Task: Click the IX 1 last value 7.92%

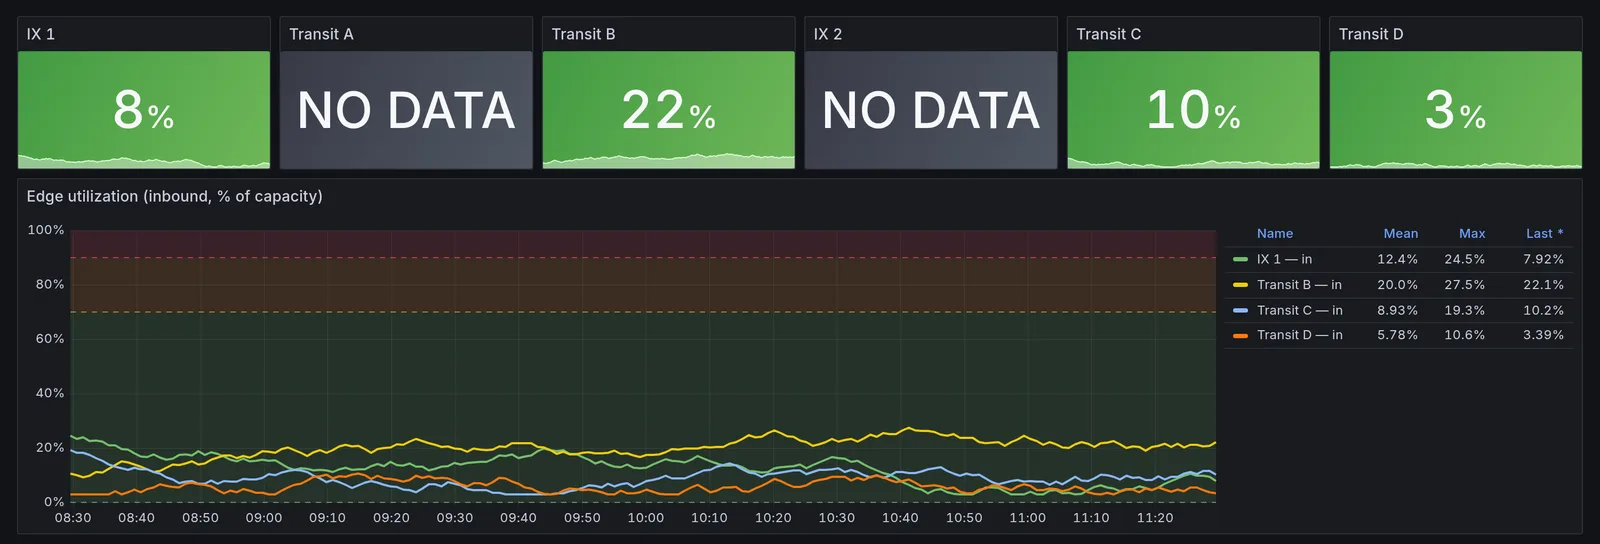Action: (1543, 259)
